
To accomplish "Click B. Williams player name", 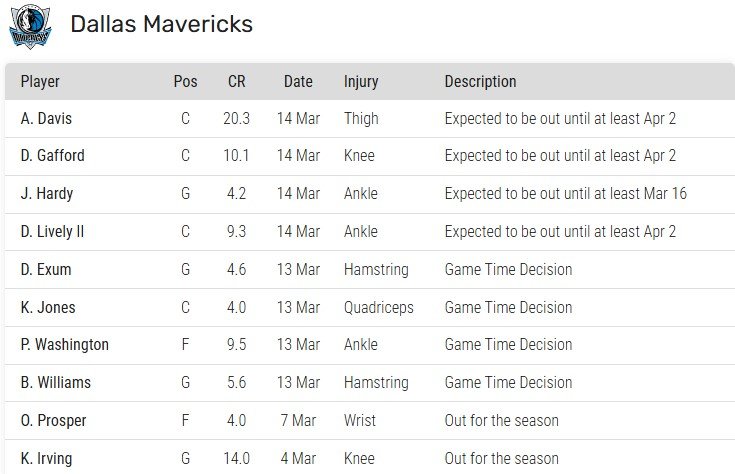I will [55, 382].
